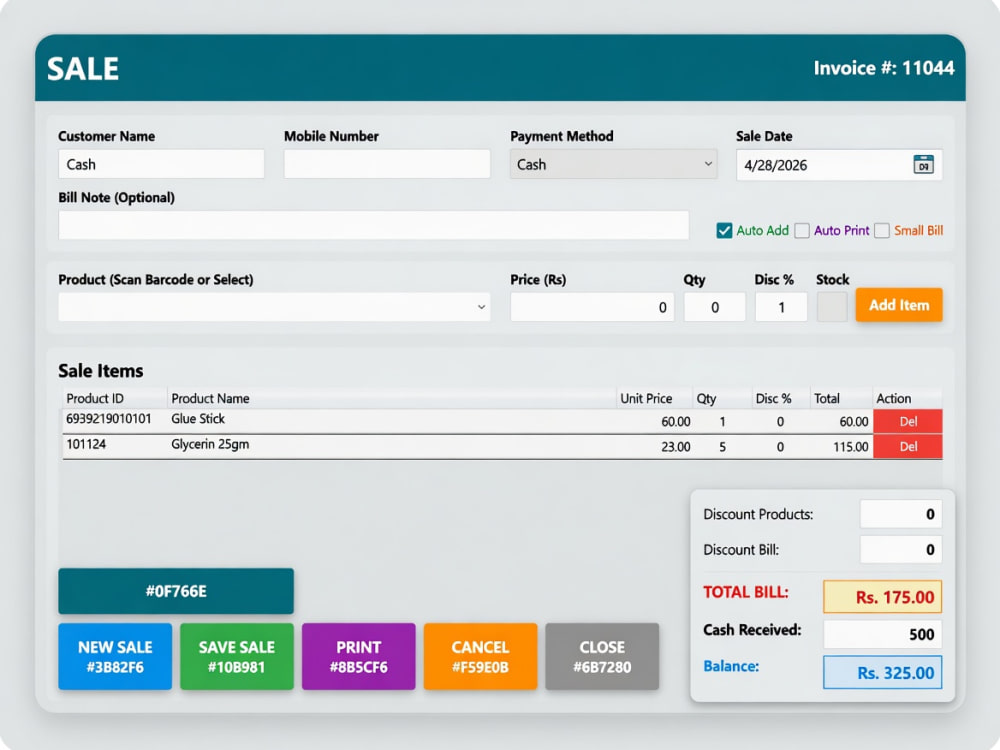This screenshot has width=1000, height=750.
Task: Focus the Mobile Number field
Action: point(387,165)
